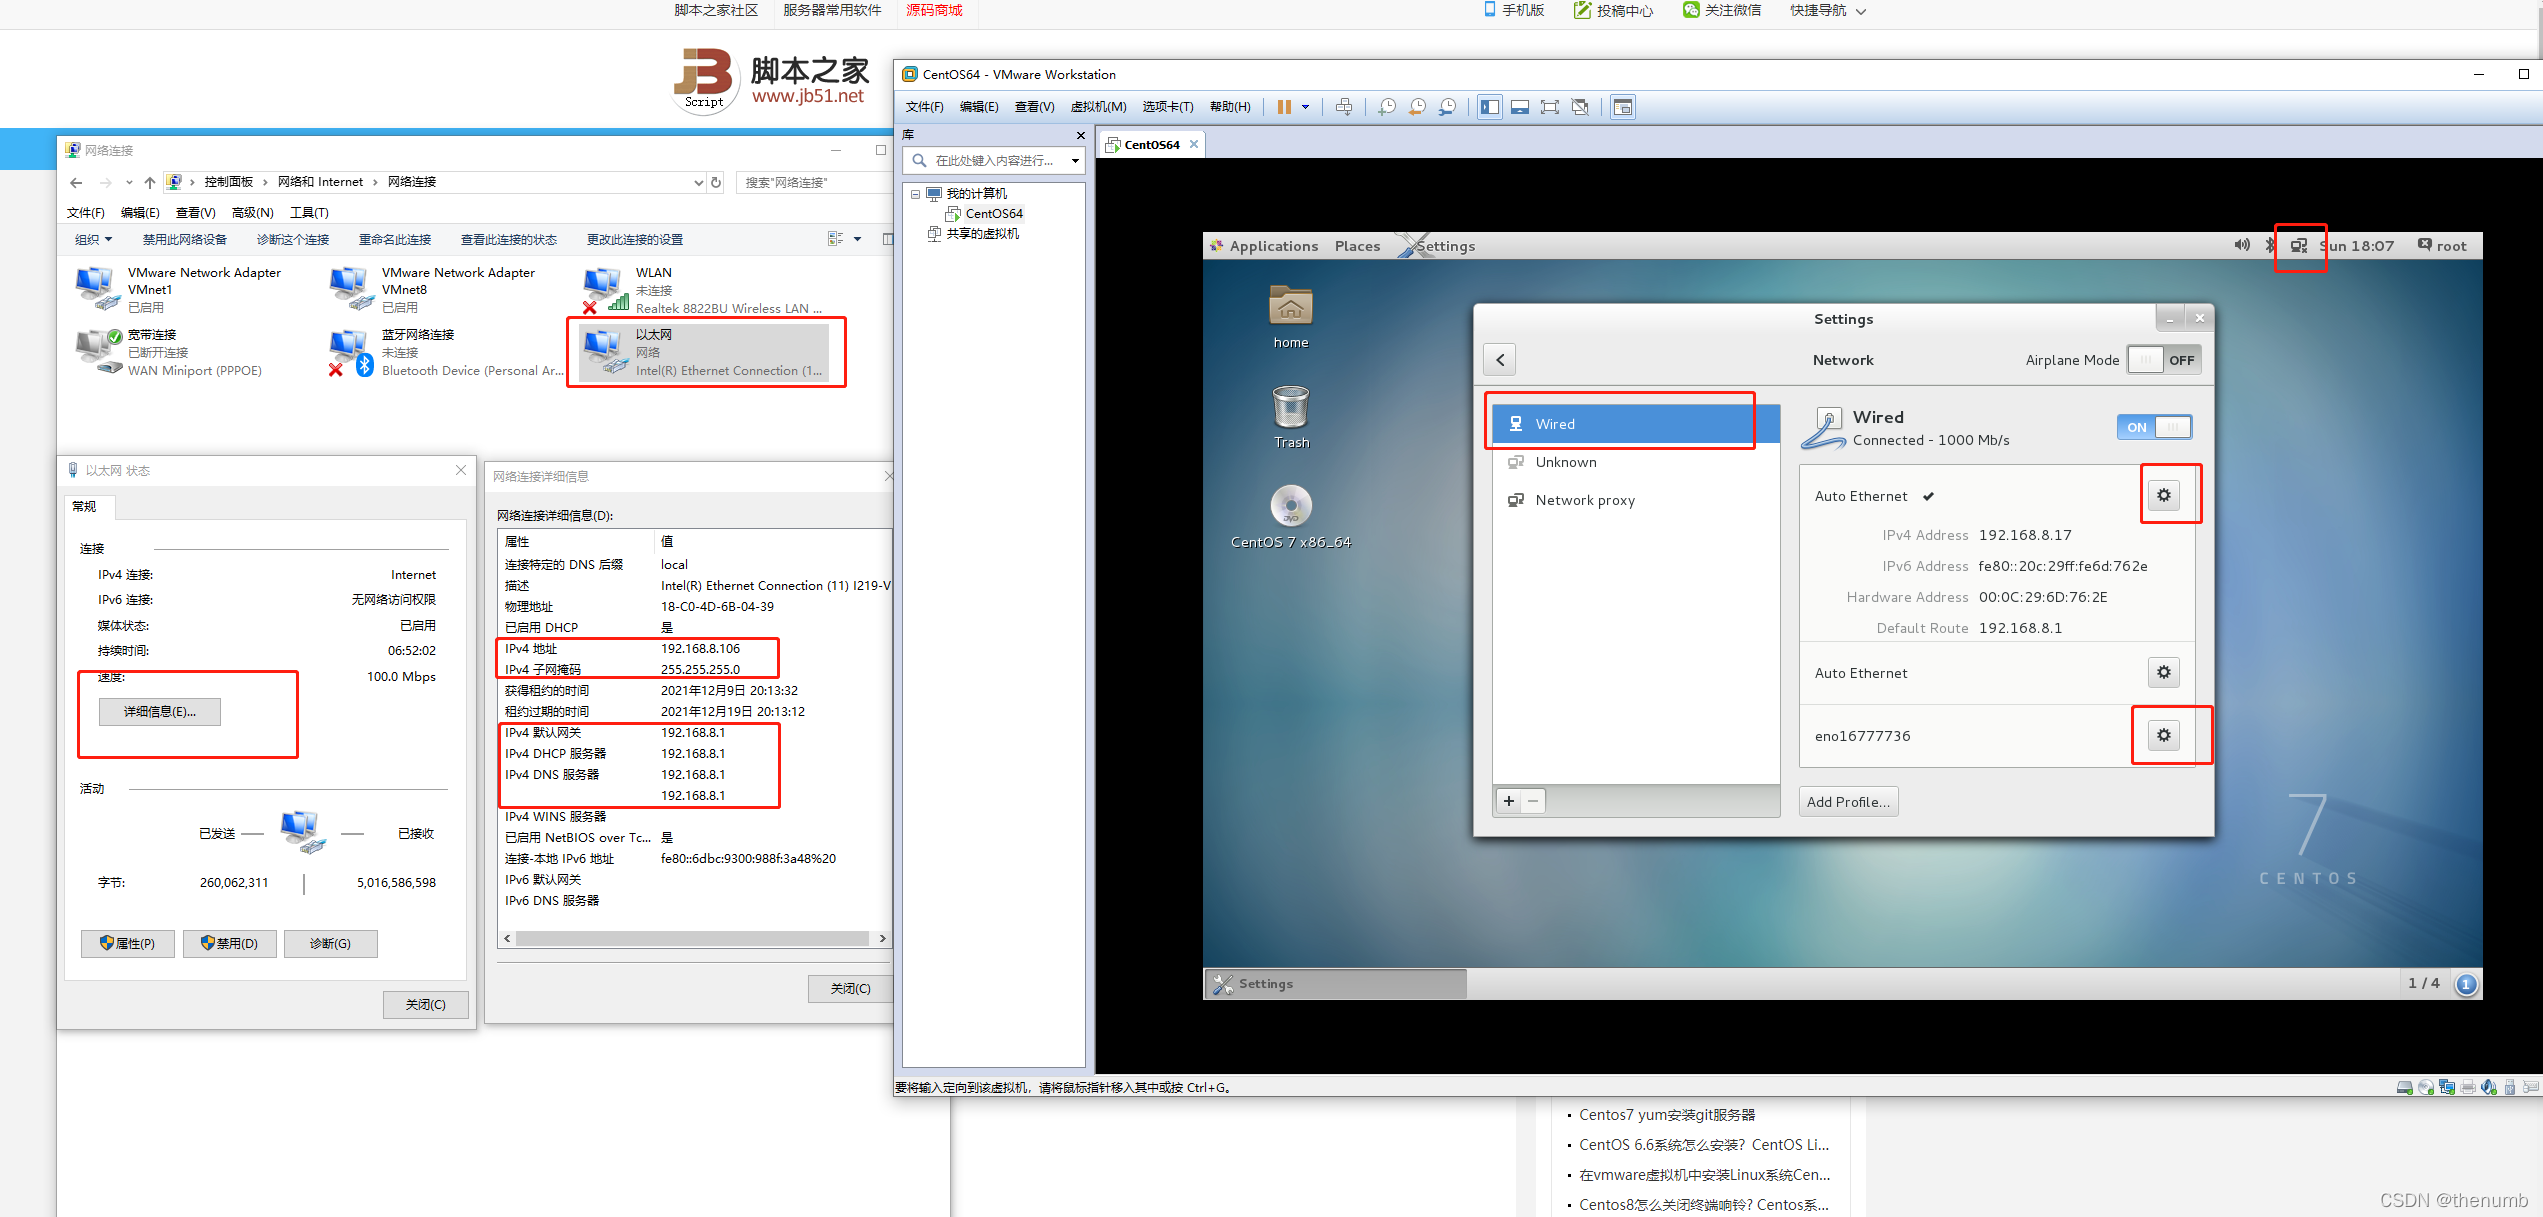2543x1217 pixels.
Task: Toggle VMware console view icon
Action: point(1623,107)
